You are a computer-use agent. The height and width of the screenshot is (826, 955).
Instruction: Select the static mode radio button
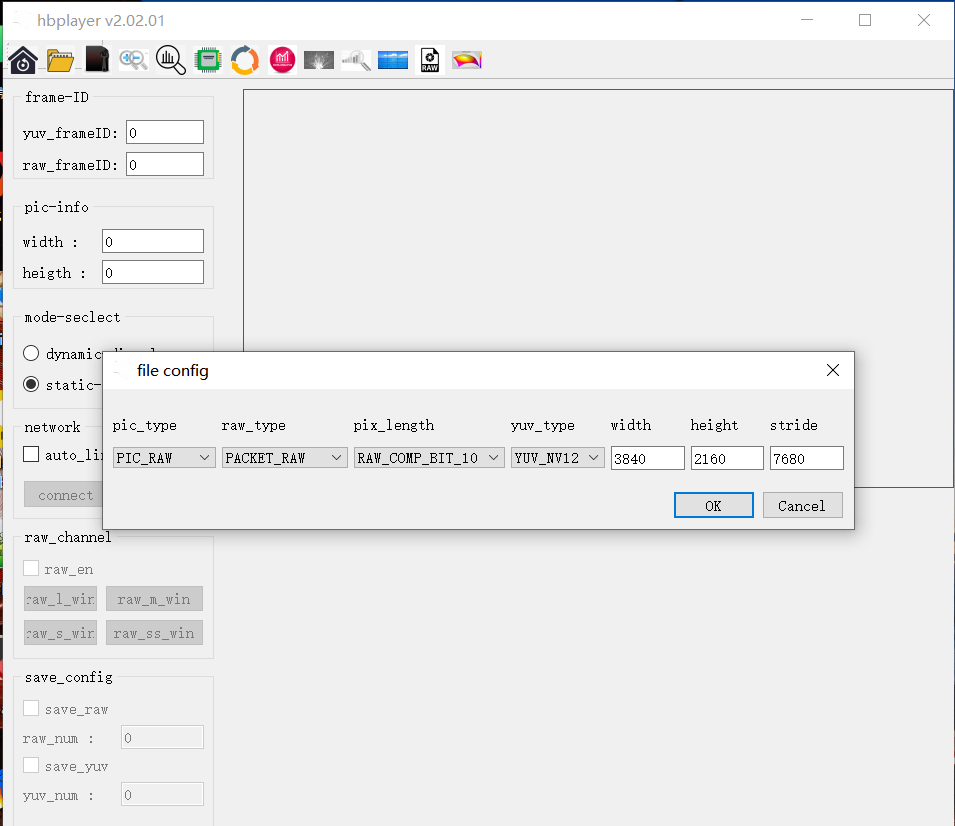[31, 384]
